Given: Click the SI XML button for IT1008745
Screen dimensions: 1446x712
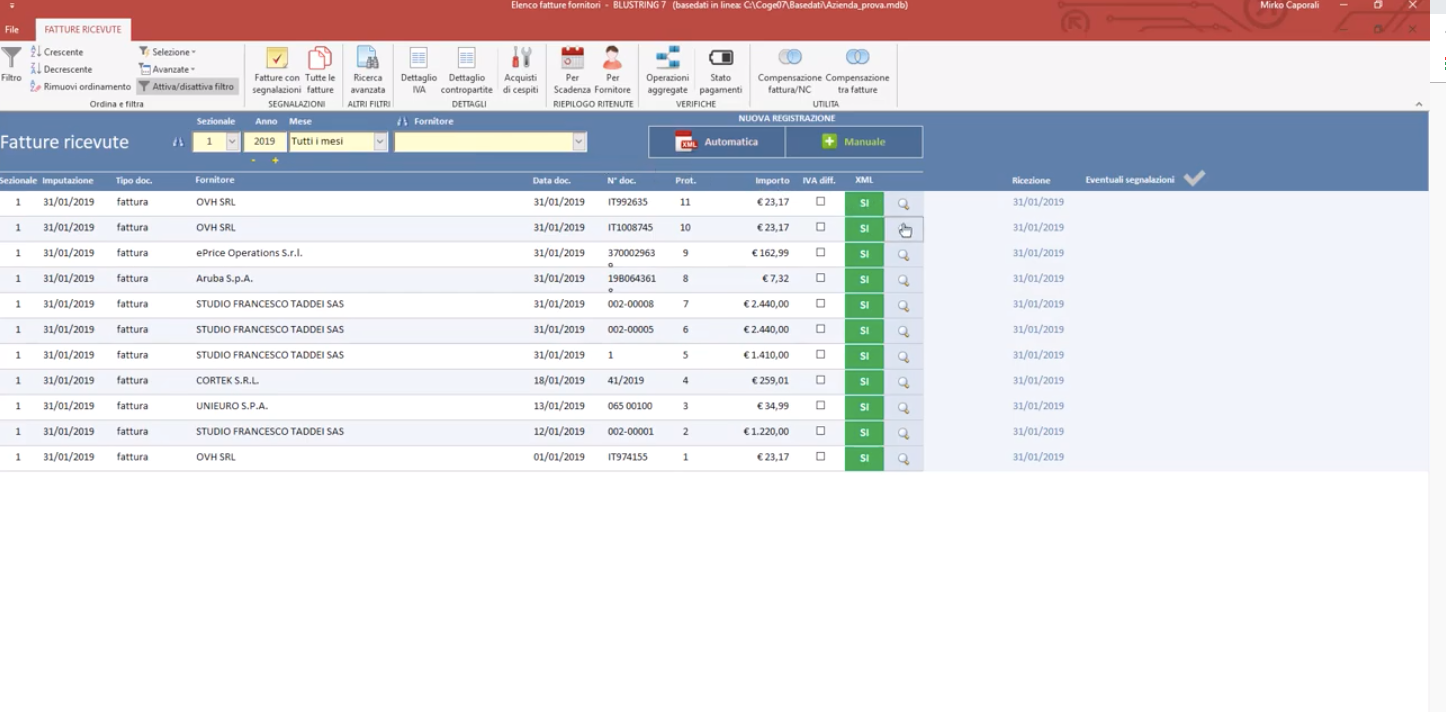Looking at the screenshot, I should point(864,229).
